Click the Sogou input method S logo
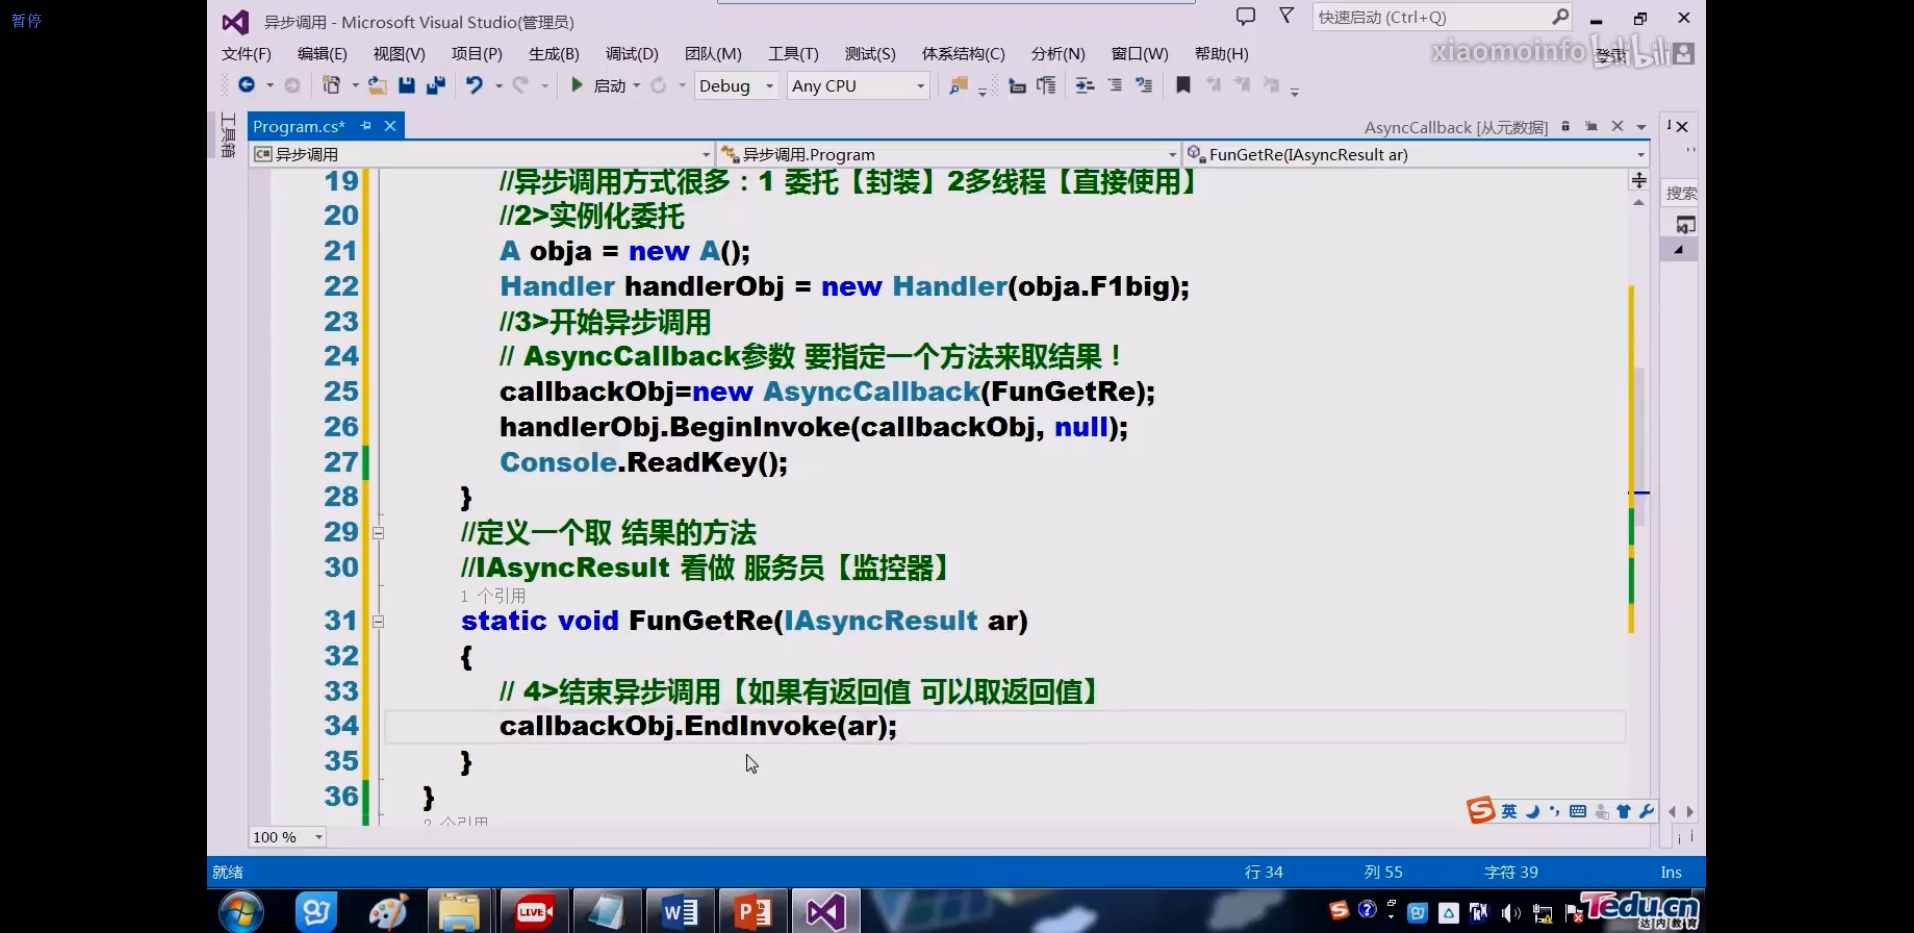The image size is (1914, 933). [1480, 810]
